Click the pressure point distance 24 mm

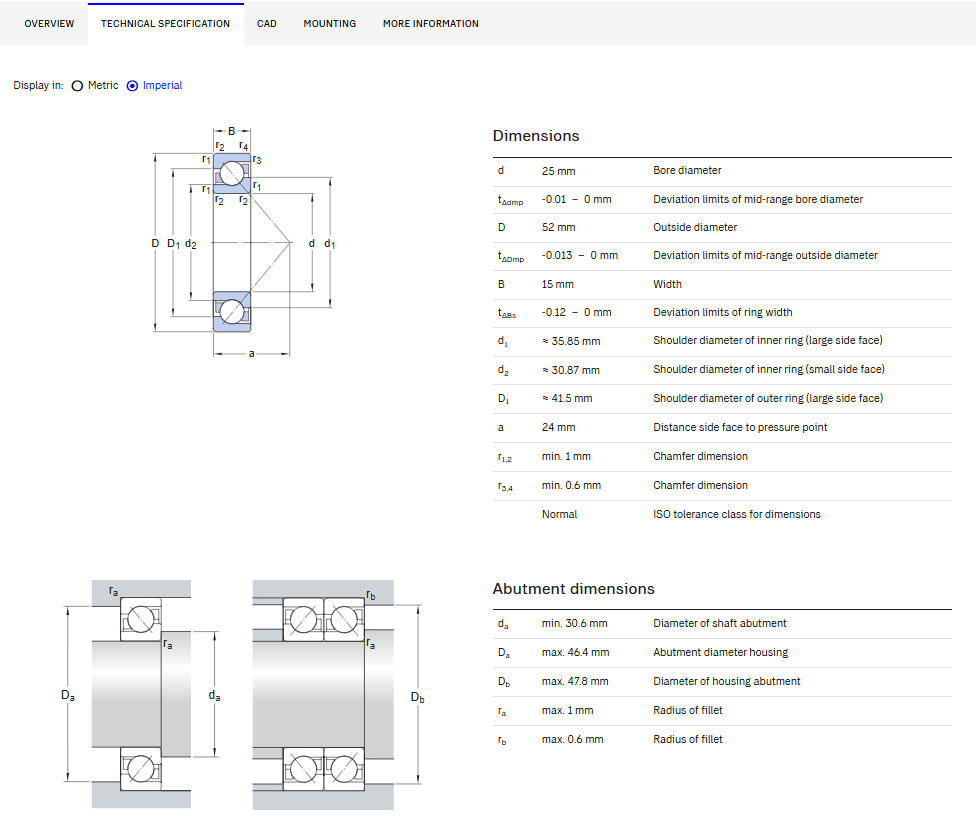[x=558, y=428]
